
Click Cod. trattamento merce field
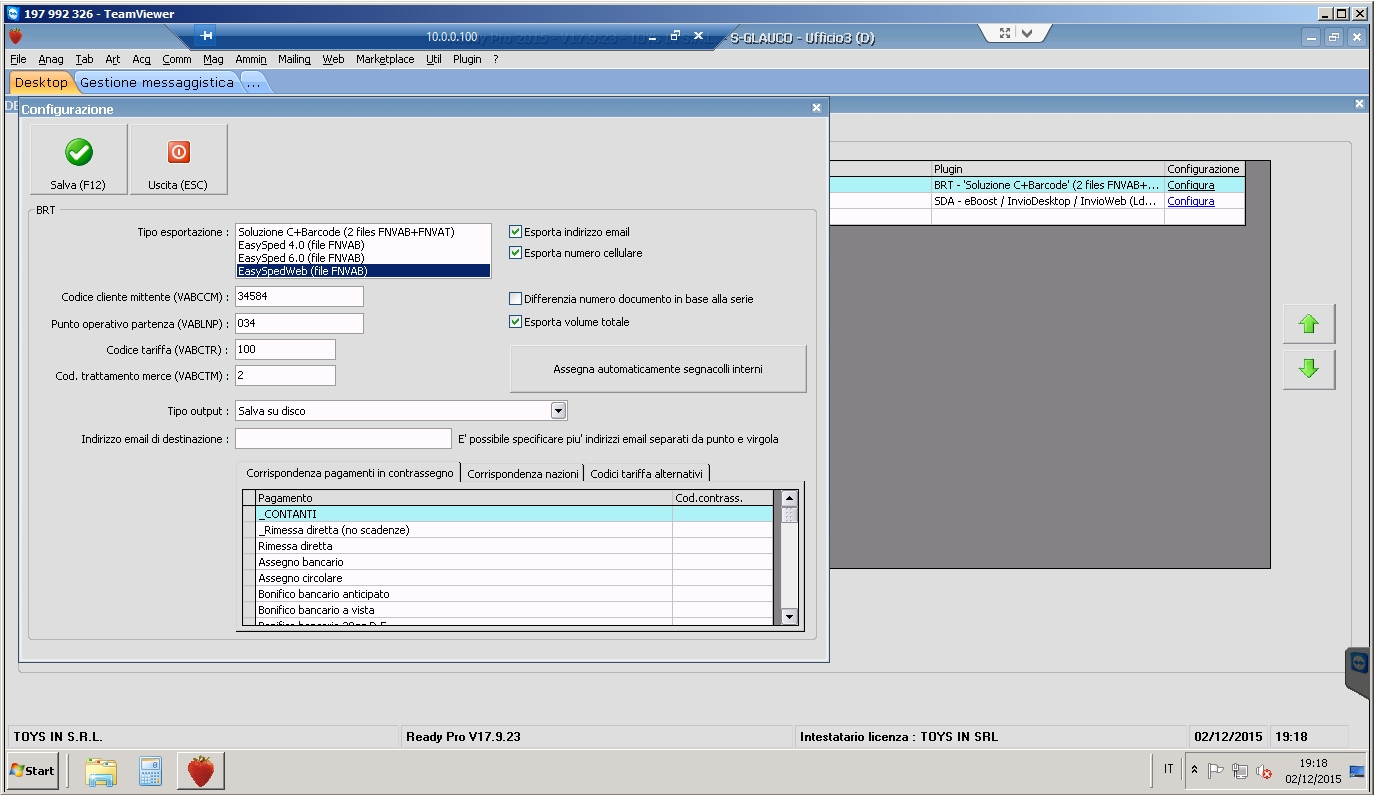tap(285, 375)
